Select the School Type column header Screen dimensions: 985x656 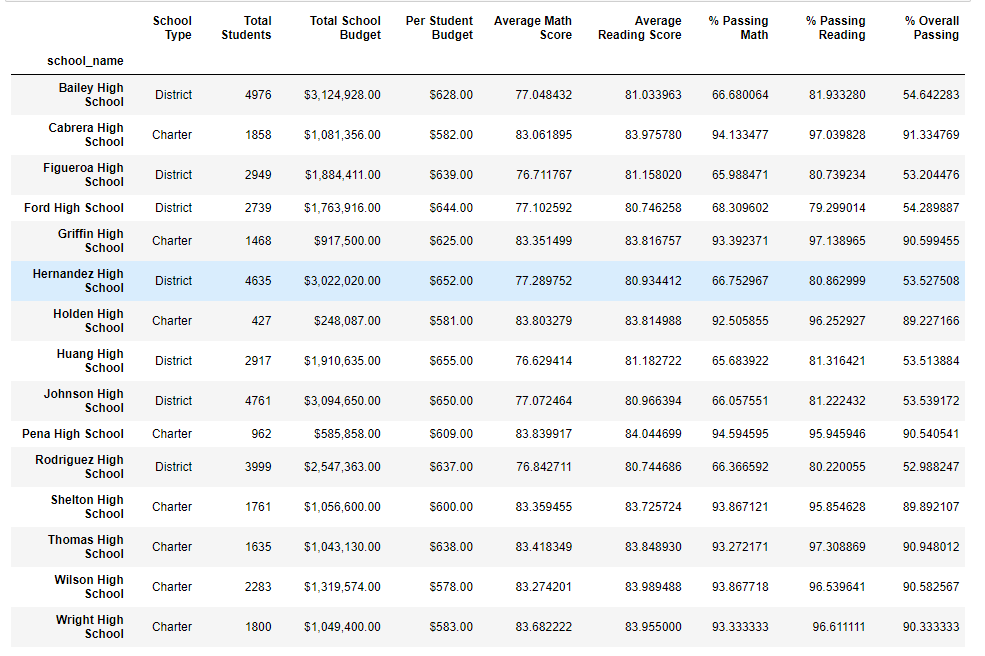pos(172,28)
